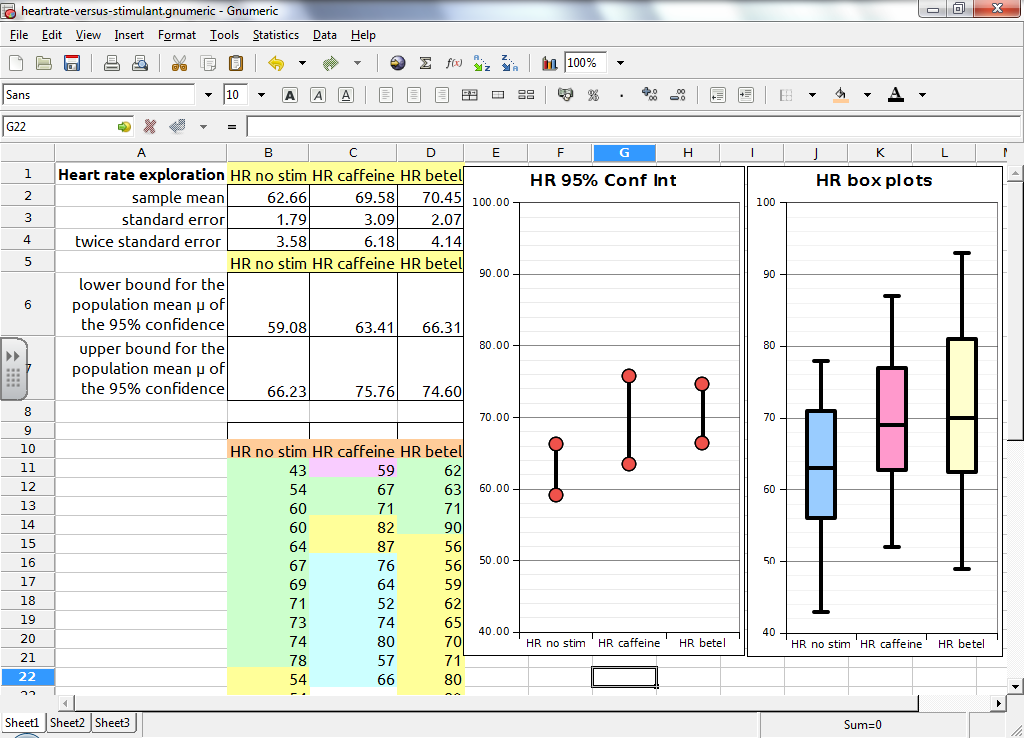Image resolution: width=1024 pixels, height=738 pixels.
Task: Open the Format menu
Action: (x=176, y=35)
